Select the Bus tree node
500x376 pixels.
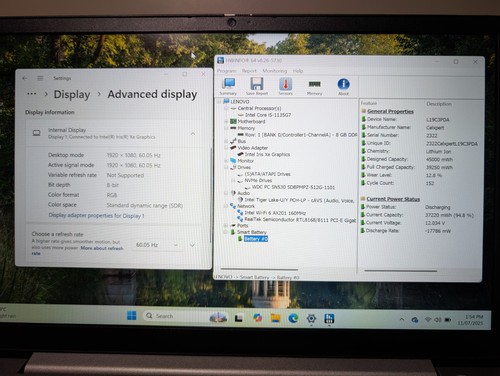point(242,141)
